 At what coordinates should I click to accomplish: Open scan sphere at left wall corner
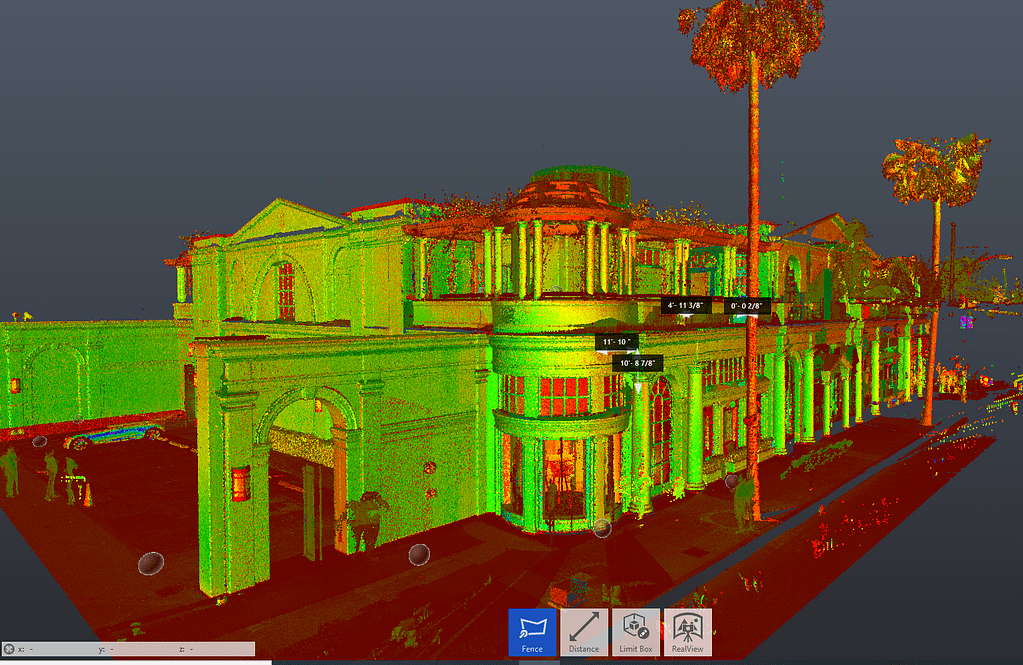tap(150, 564)
